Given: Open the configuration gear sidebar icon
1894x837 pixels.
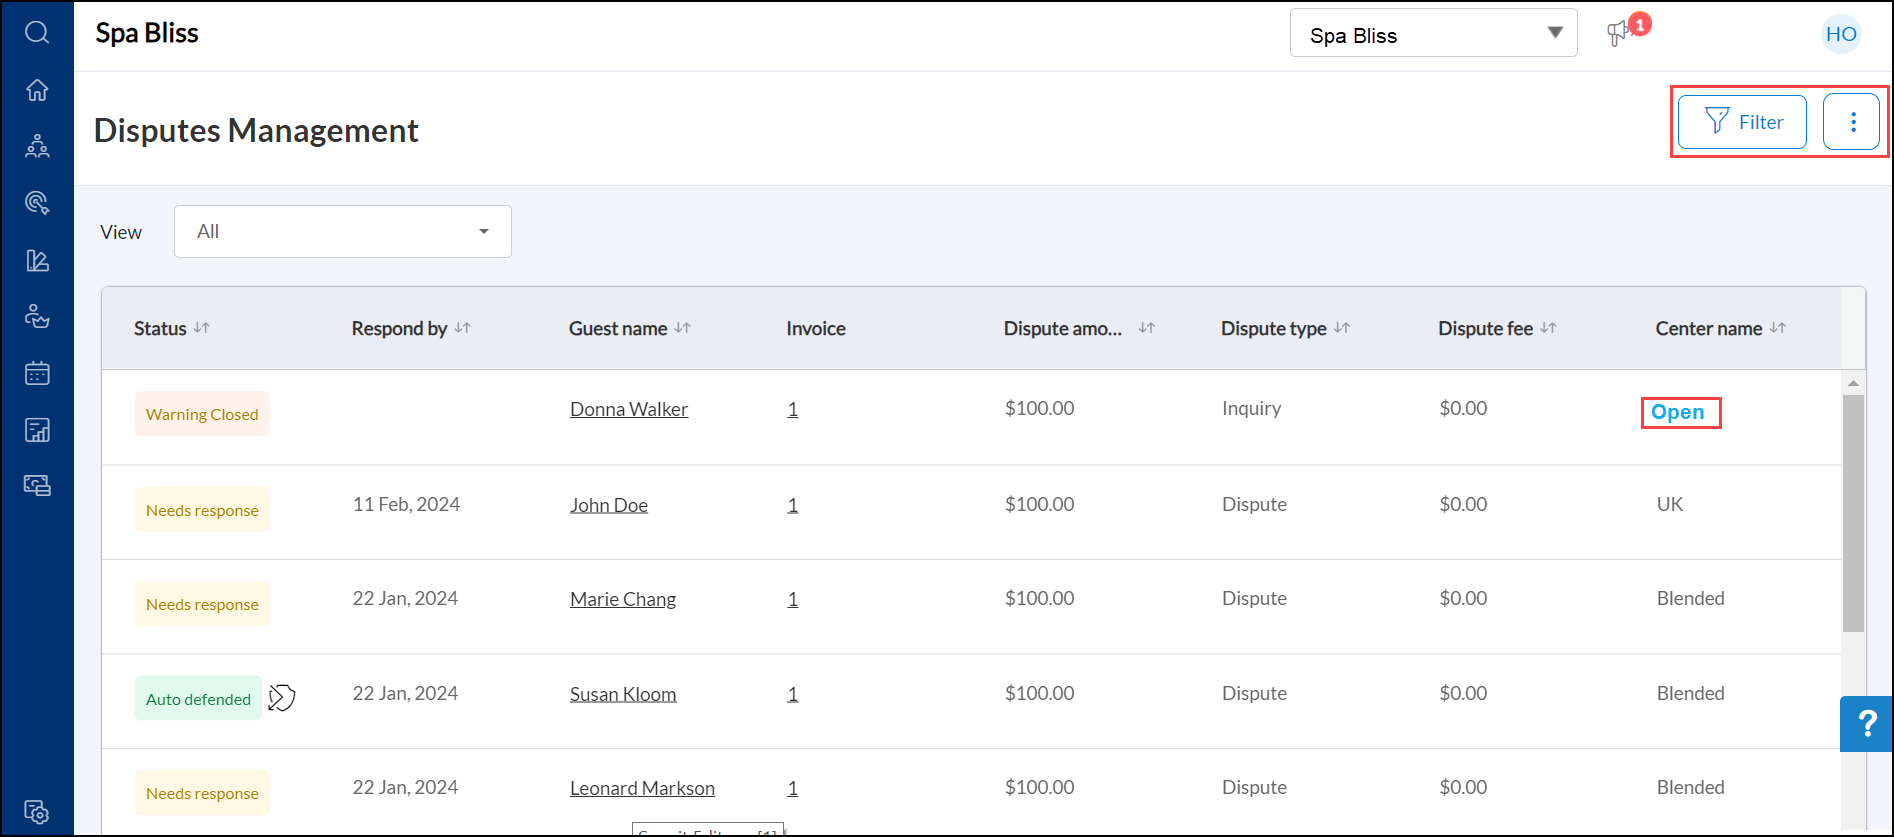Looking at the screenshot, I should coord(37,811).
